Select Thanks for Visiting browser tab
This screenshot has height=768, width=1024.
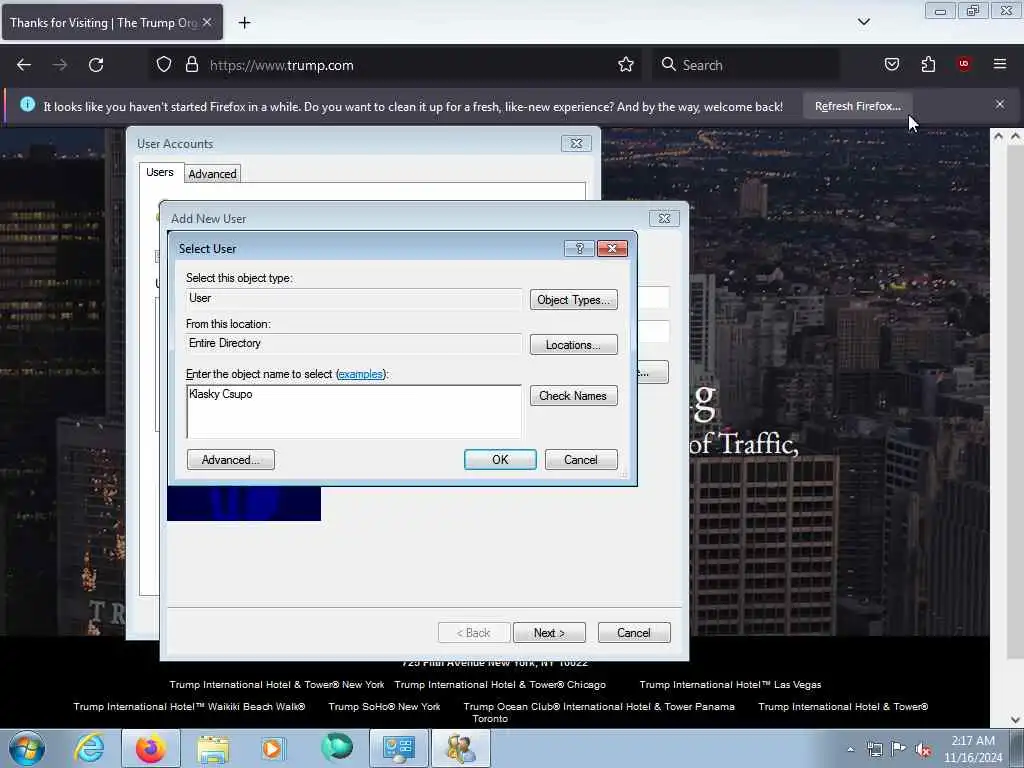(x=112, y=22)
